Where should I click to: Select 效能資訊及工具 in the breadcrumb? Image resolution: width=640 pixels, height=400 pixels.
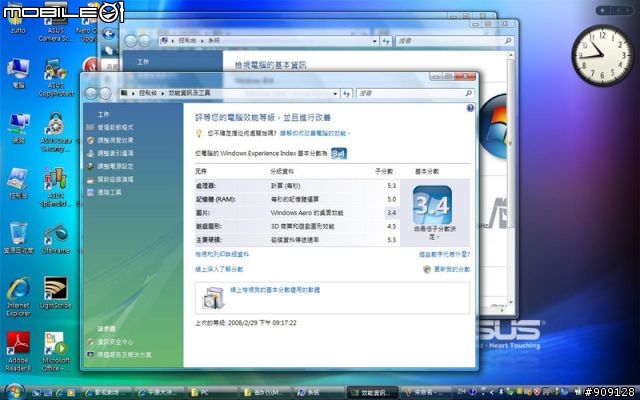coord(189,93)
